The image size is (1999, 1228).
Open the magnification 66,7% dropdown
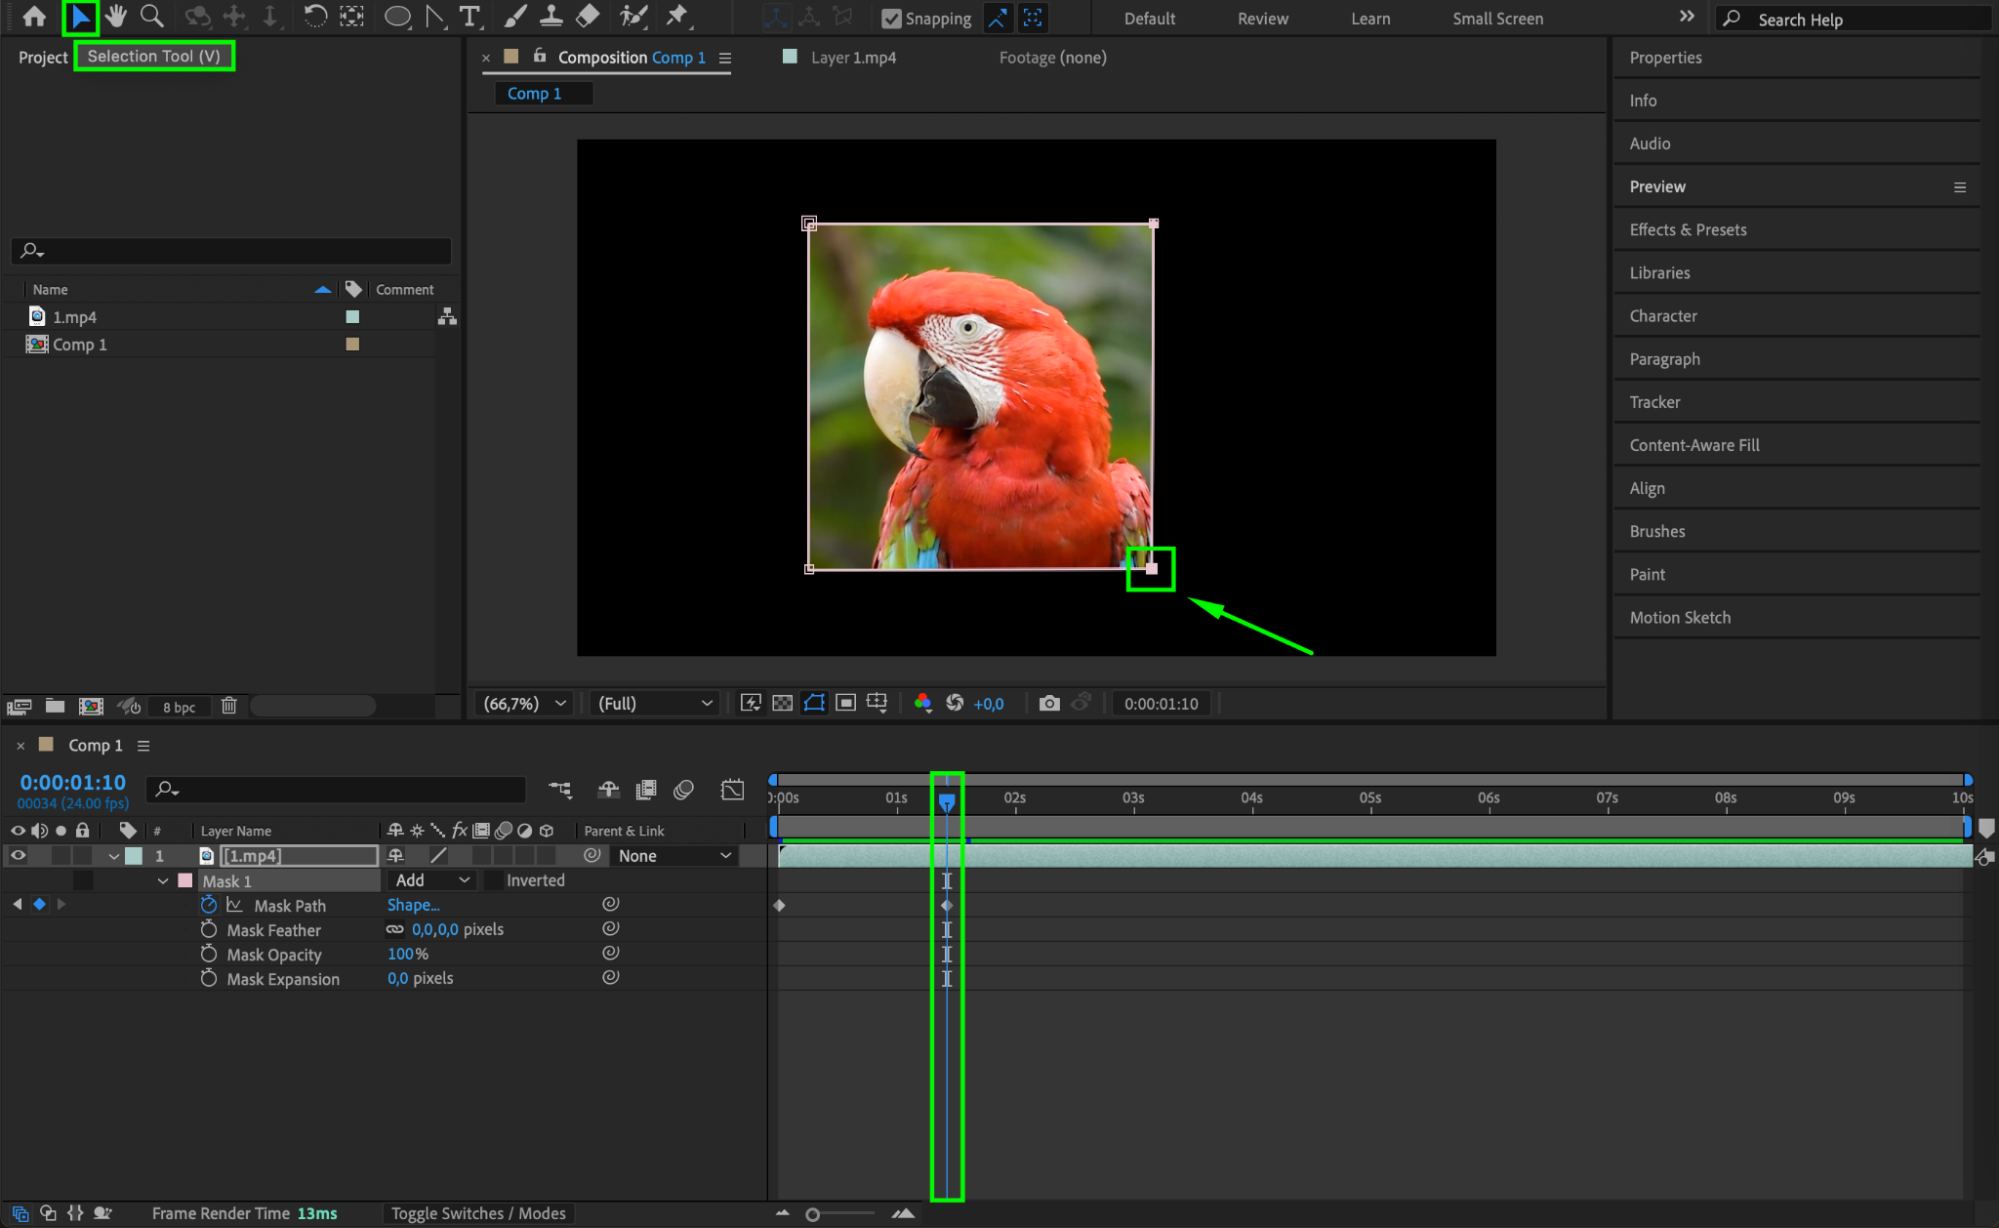pyautogui.click(x=525, y=703)
